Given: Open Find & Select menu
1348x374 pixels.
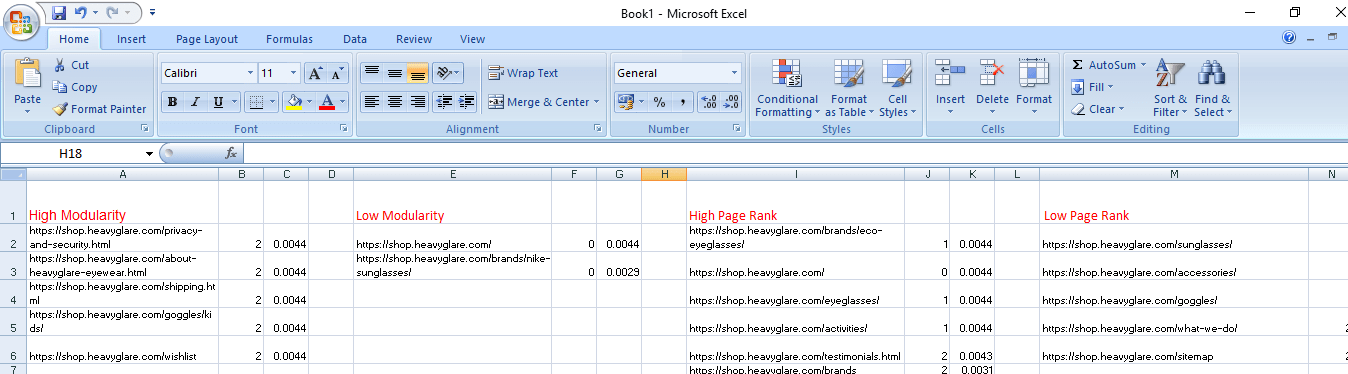Looking at the screenshot, I should pyautogui.click(x=1212, y=88).
